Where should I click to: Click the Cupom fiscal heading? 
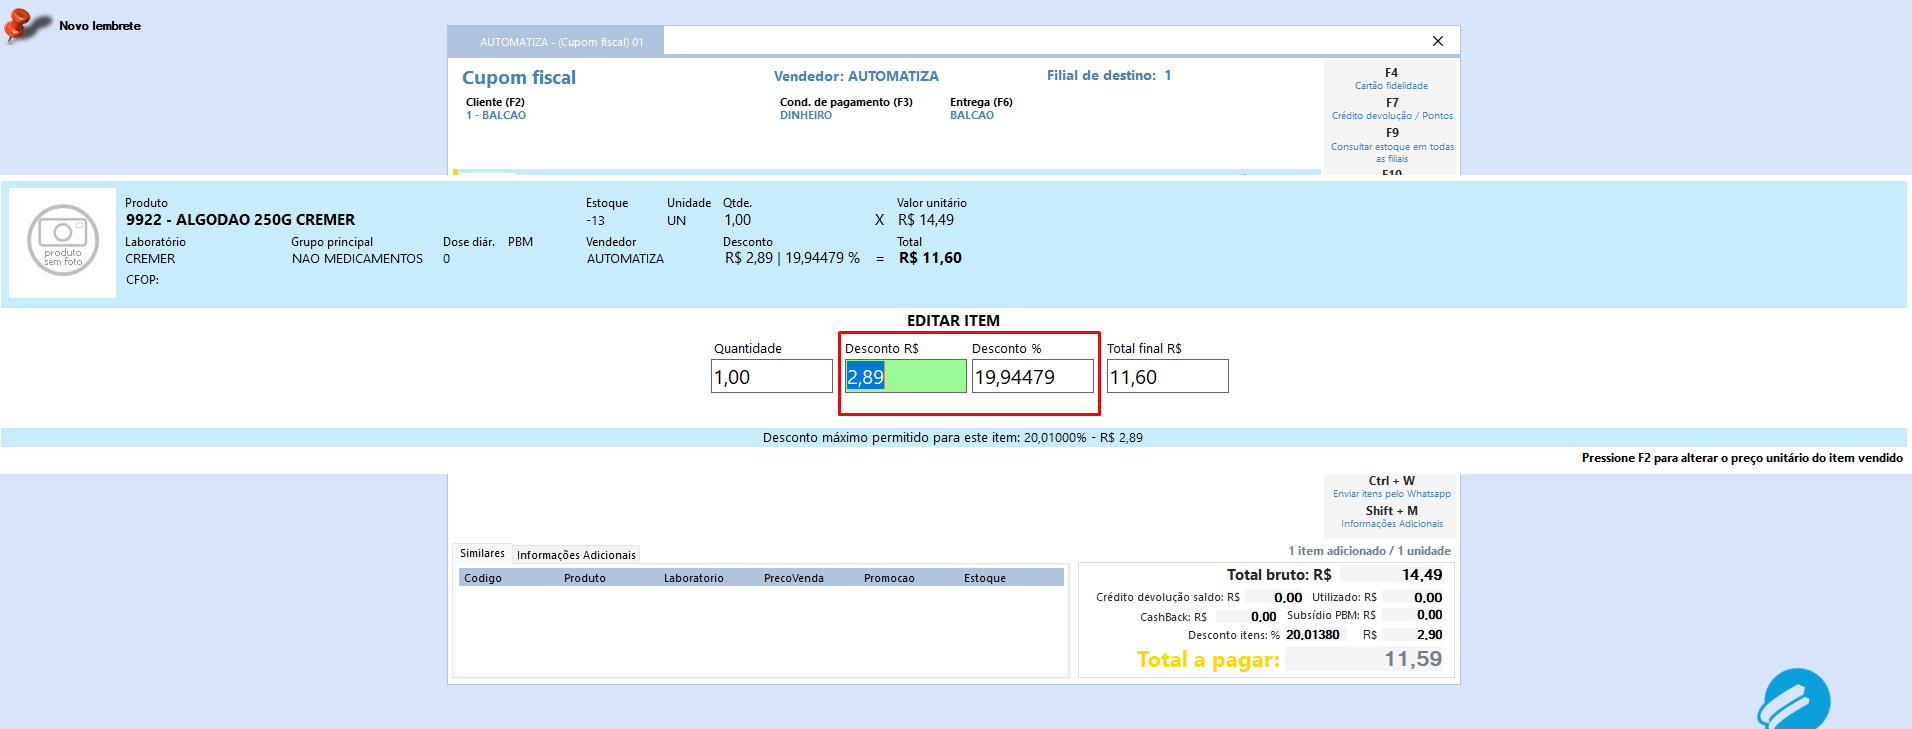pos(519,78)
